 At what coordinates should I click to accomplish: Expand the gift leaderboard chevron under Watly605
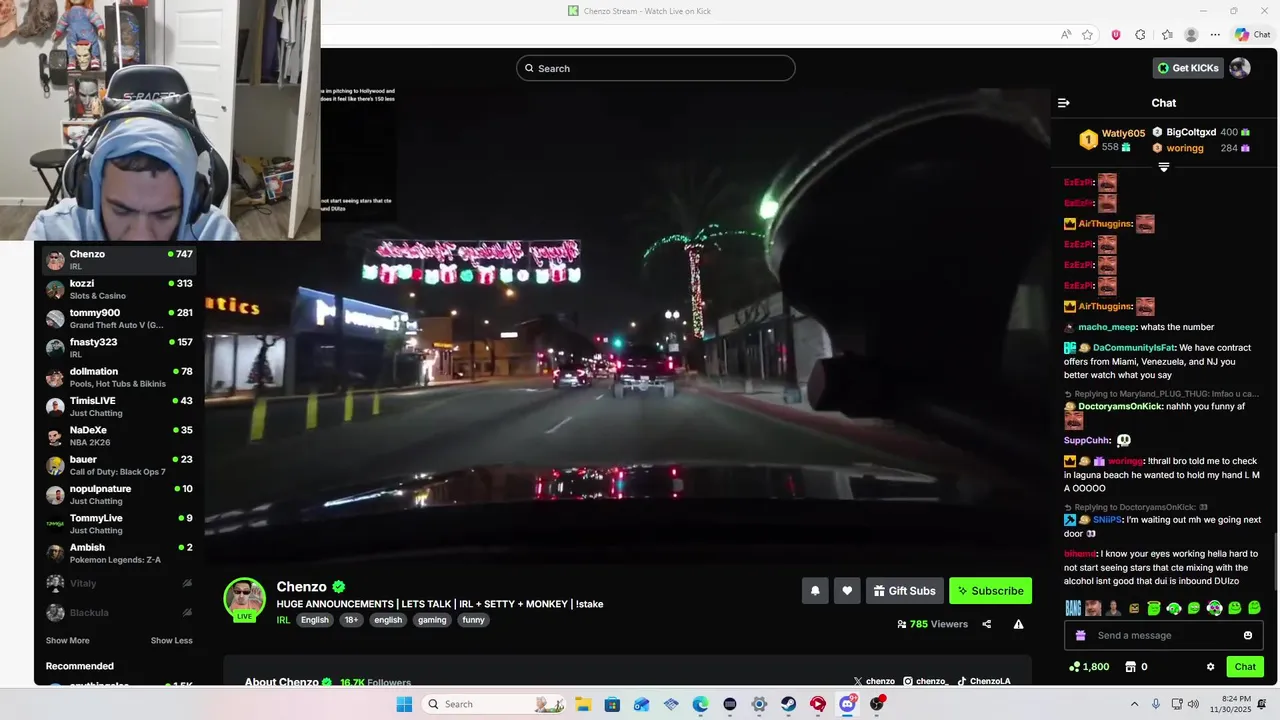1164,167
